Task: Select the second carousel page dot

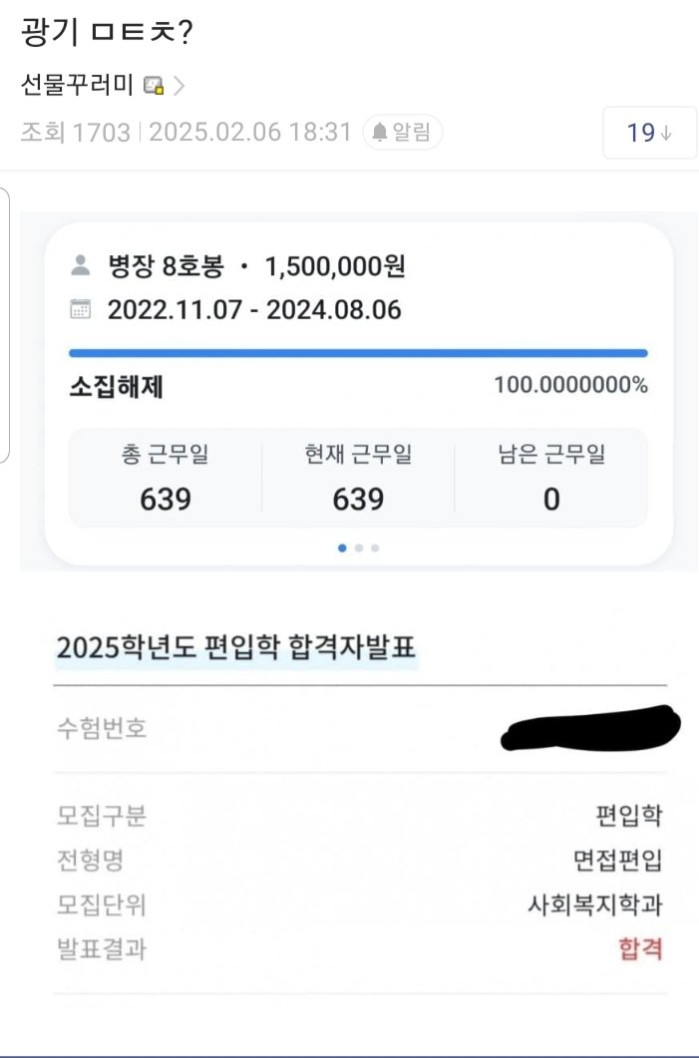Action: (358, 547)
